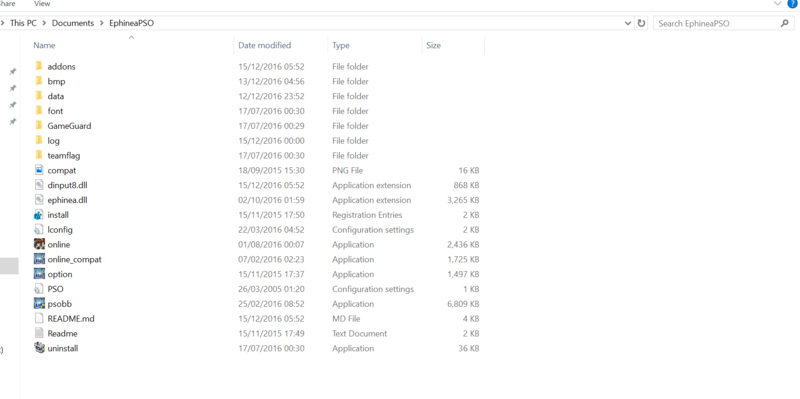Click EphineaPSO breadcrumb segment
The image size is (800, 399).
(x=131, y=23)
